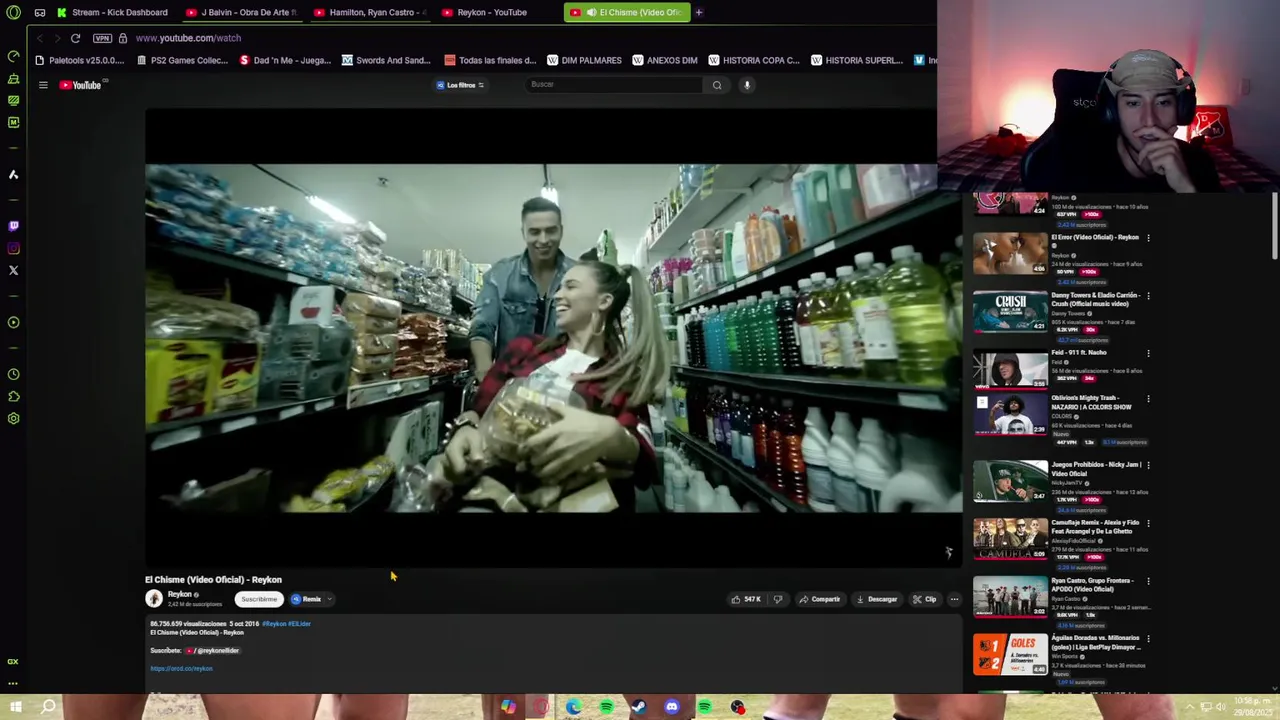Image resolution: width=1280 pixels, height=720 pixels.
Task: Open sidebar history clock icon
Action: point(13,374)
